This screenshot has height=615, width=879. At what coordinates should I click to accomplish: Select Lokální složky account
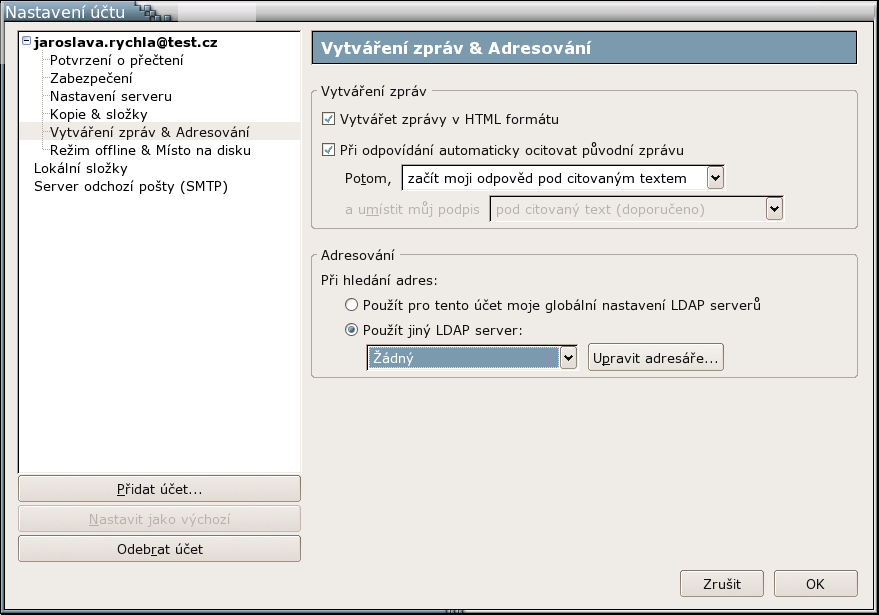81,168
